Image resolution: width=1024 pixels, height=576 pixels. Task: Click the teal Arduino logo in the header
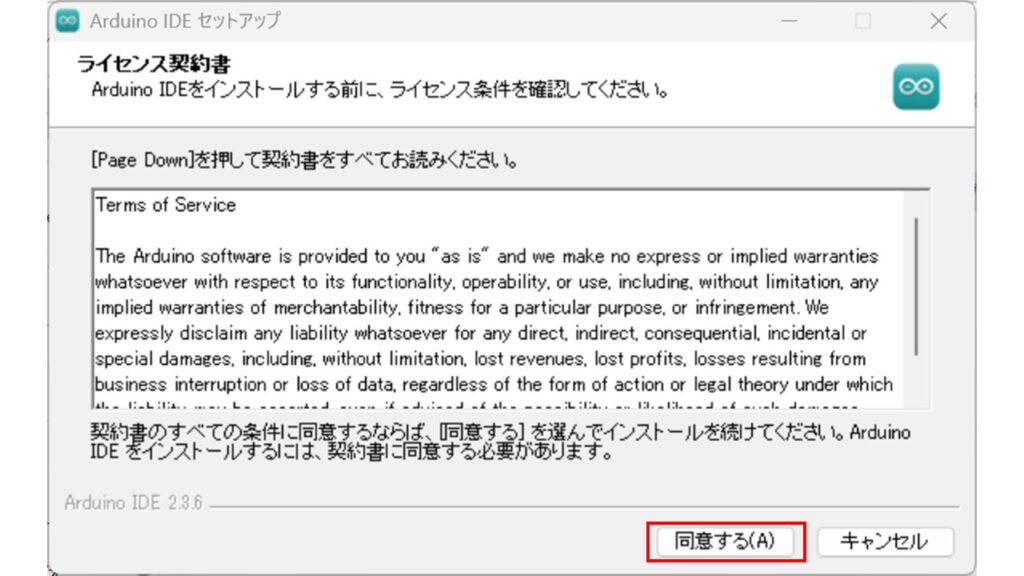coord(916,87)
